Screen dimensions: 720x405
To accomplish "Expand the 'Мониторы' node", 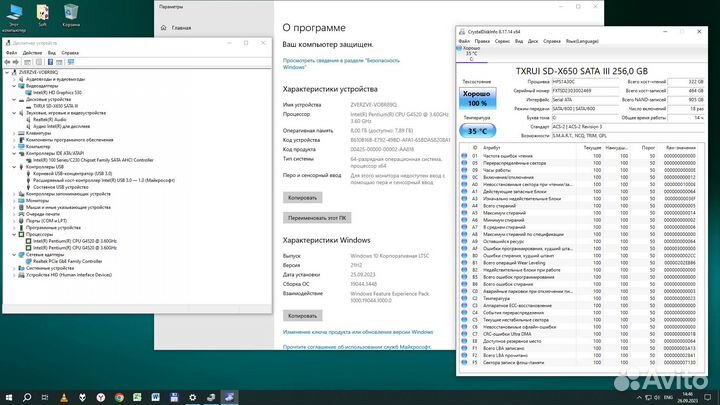I will [14, 201].
